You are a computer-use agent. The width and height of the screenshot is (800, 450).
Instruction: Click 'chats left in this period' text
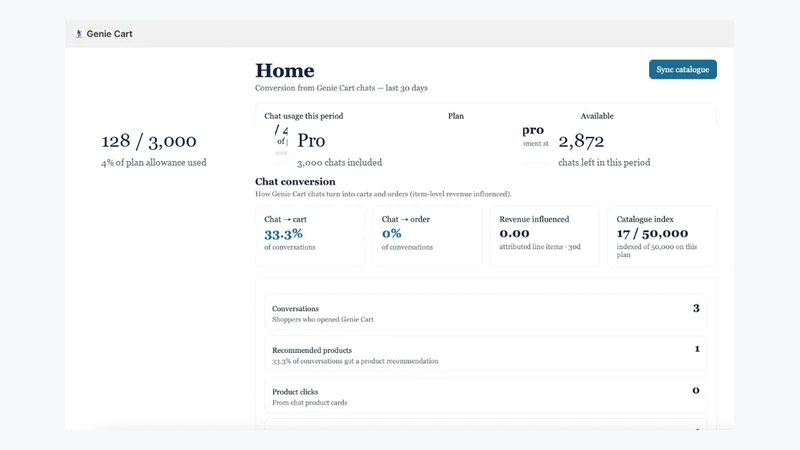pos(604,162)
